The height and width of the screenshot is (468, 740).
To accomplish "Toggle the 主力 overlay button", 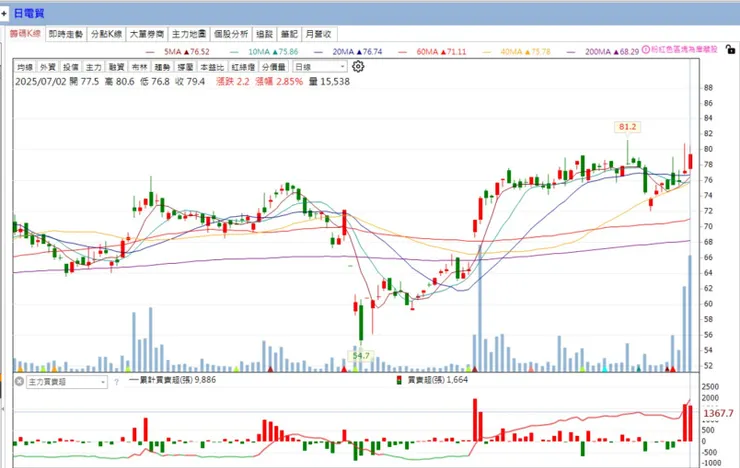I will 93,67.
